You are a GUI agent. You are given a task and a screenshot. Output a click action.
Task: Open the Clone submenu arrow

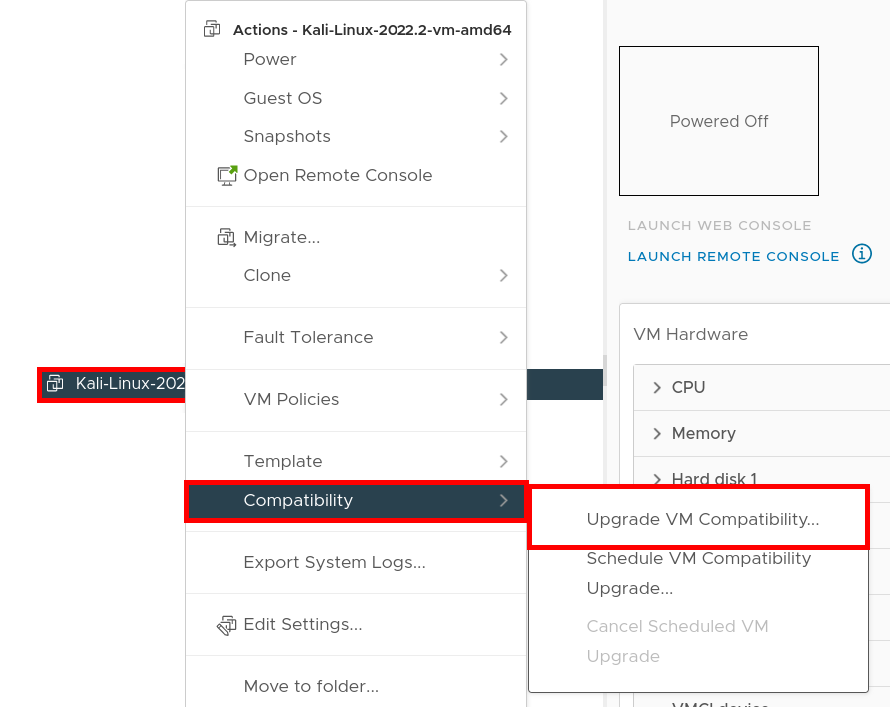504,275
